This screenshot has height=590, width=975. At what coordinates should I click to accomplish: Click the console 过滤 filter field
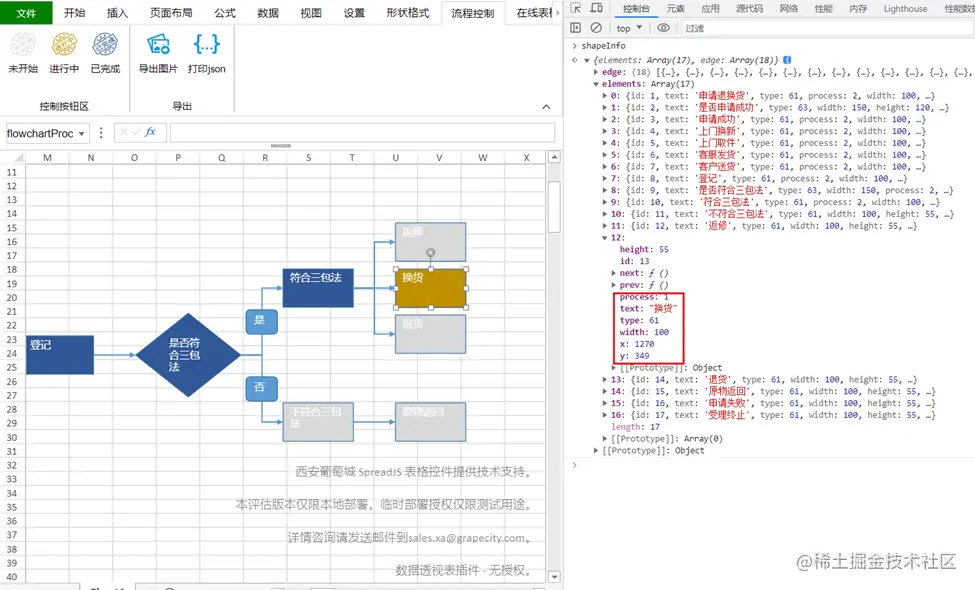tap(826, 28)
